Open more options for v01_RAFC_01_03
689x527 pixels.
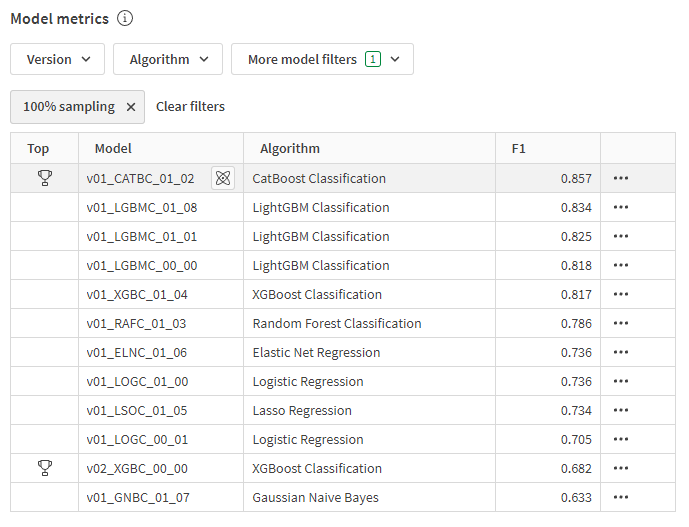pyautogui.click(x=620, y=323)
